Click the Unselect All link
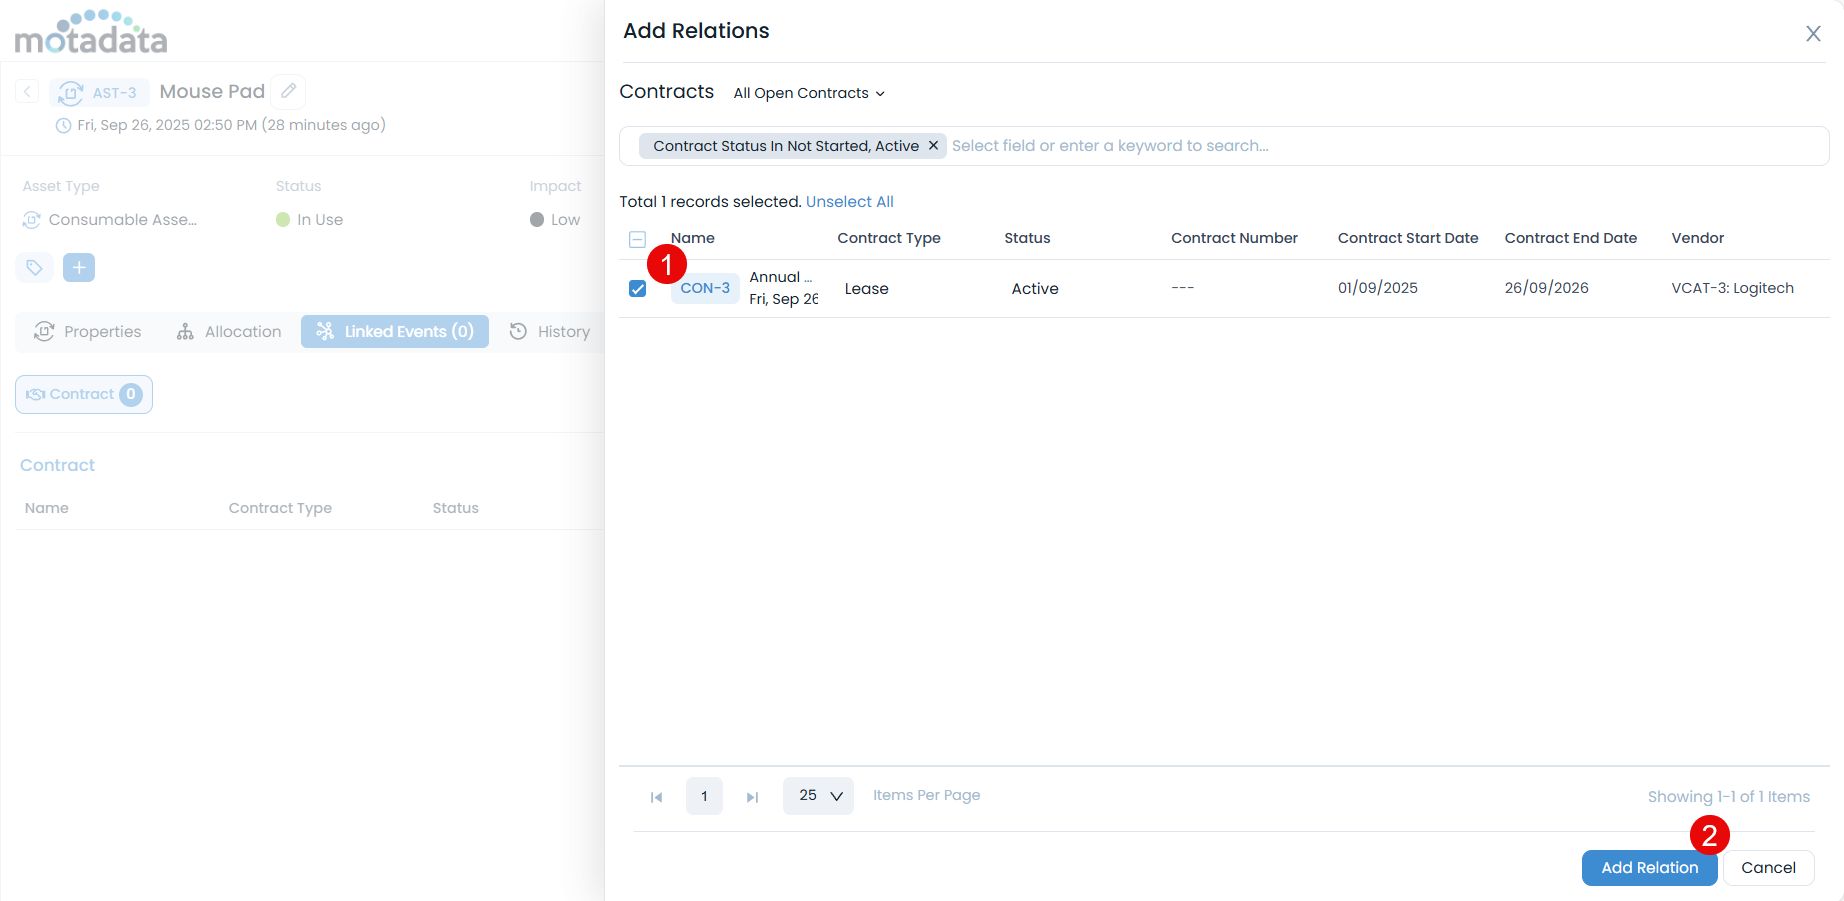 pos(849,202)
